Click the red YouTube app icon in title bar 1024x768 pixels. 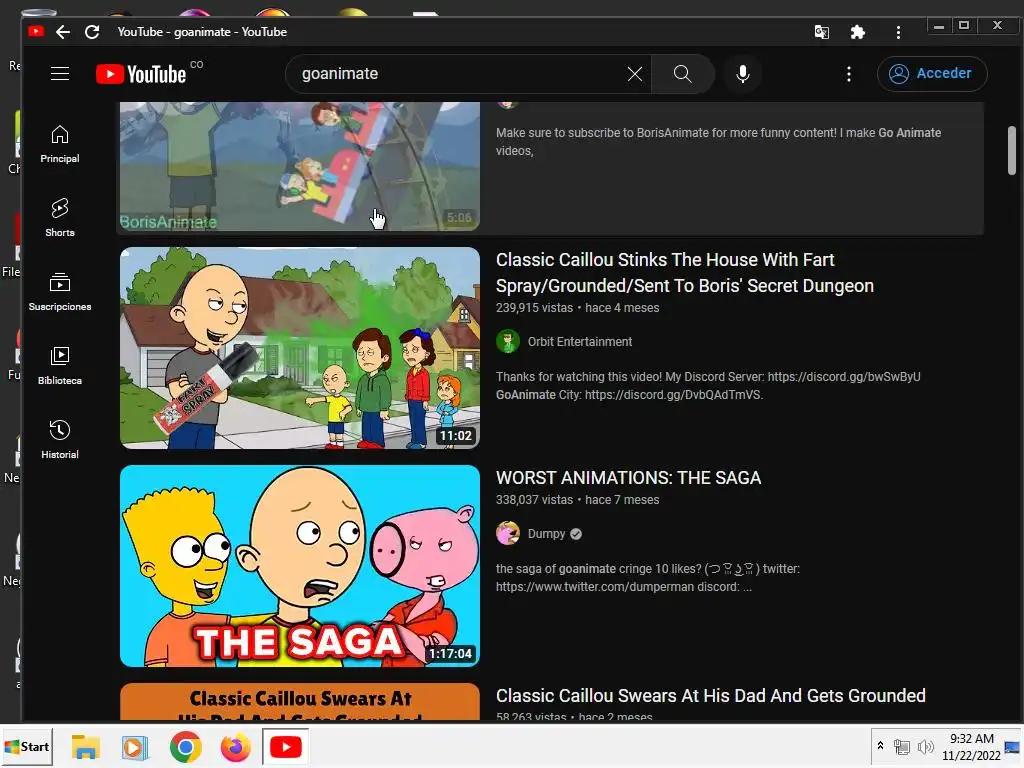click(36, 31)
